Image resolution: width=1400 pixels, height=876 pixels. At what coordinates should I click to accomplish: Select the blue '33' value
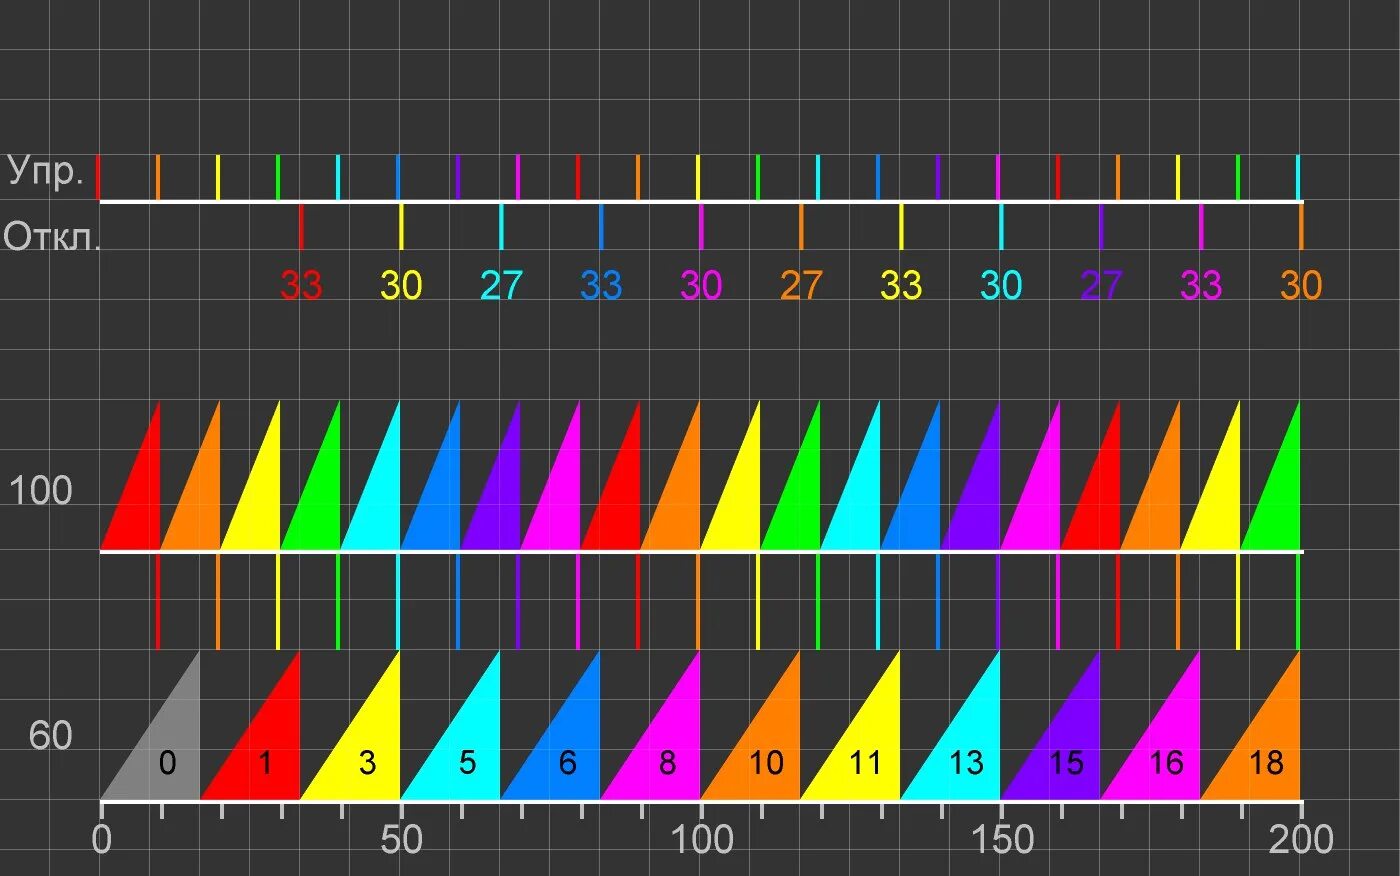601,286
